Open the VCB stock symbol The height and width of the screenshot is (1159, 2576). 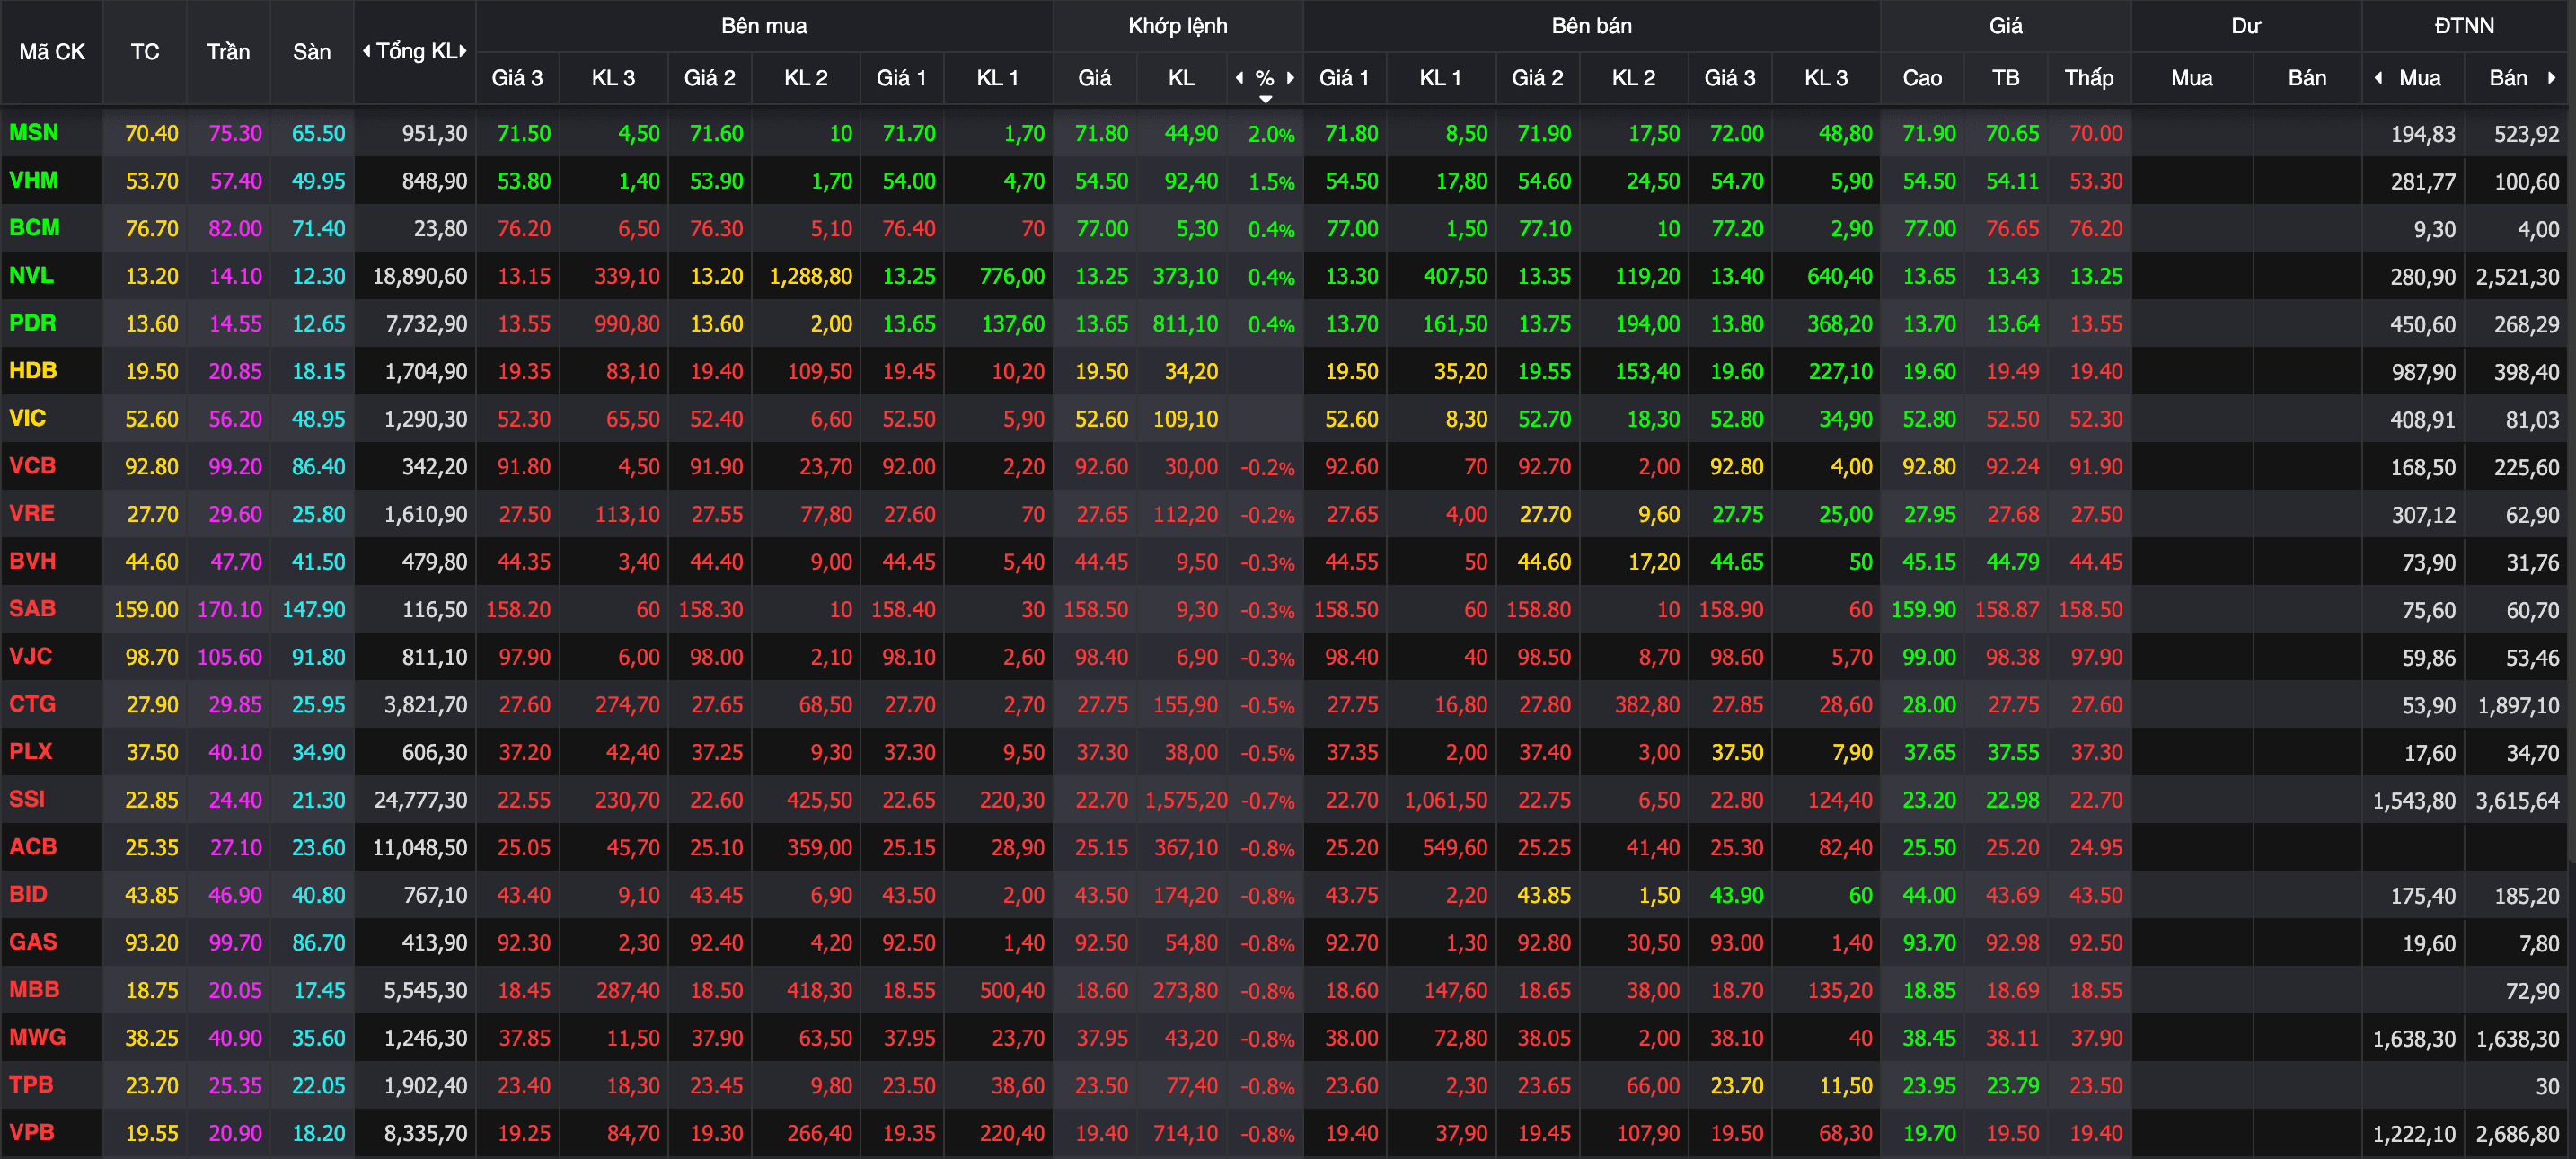33,466
